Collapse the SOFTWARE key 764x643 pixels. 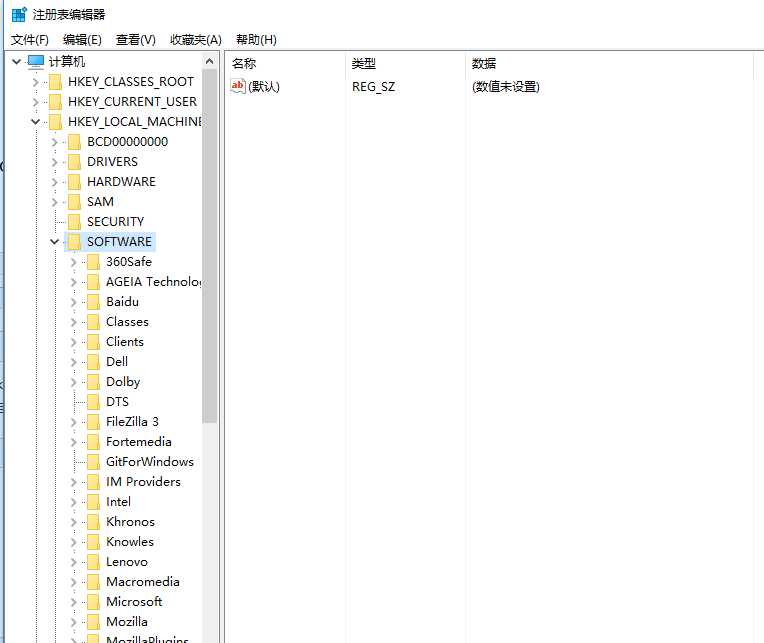tap(55, 242)
